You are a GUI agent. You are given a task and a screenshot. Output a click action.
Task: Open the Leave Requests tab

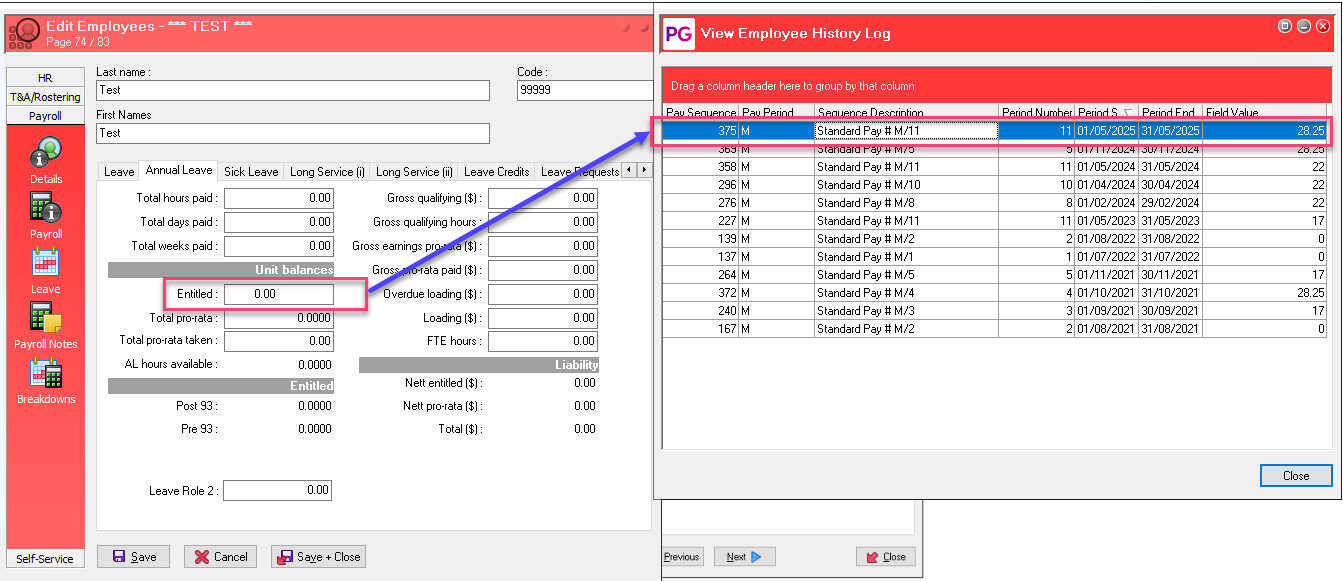pos(579,172)
